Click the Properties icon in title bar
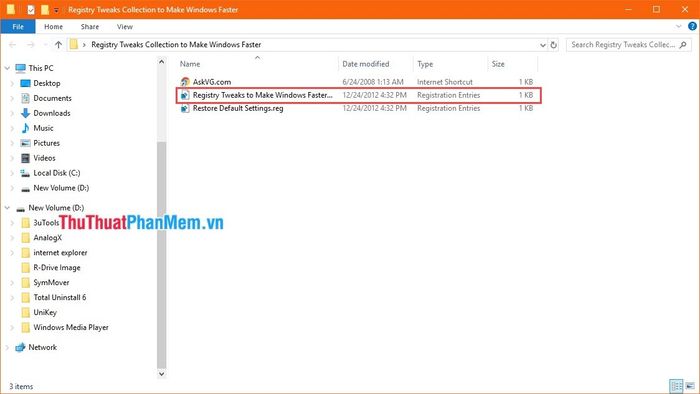 pyautogui.click(x=31, y=9)
